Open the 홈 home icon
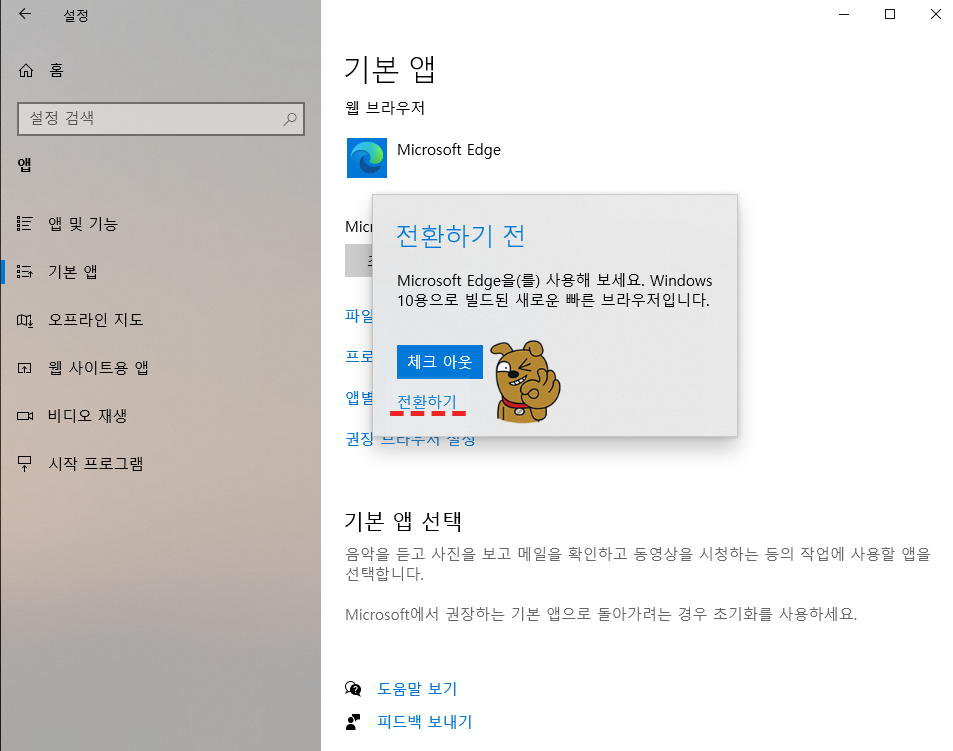Viewport: 953px width, 751px height. (26, 71)
